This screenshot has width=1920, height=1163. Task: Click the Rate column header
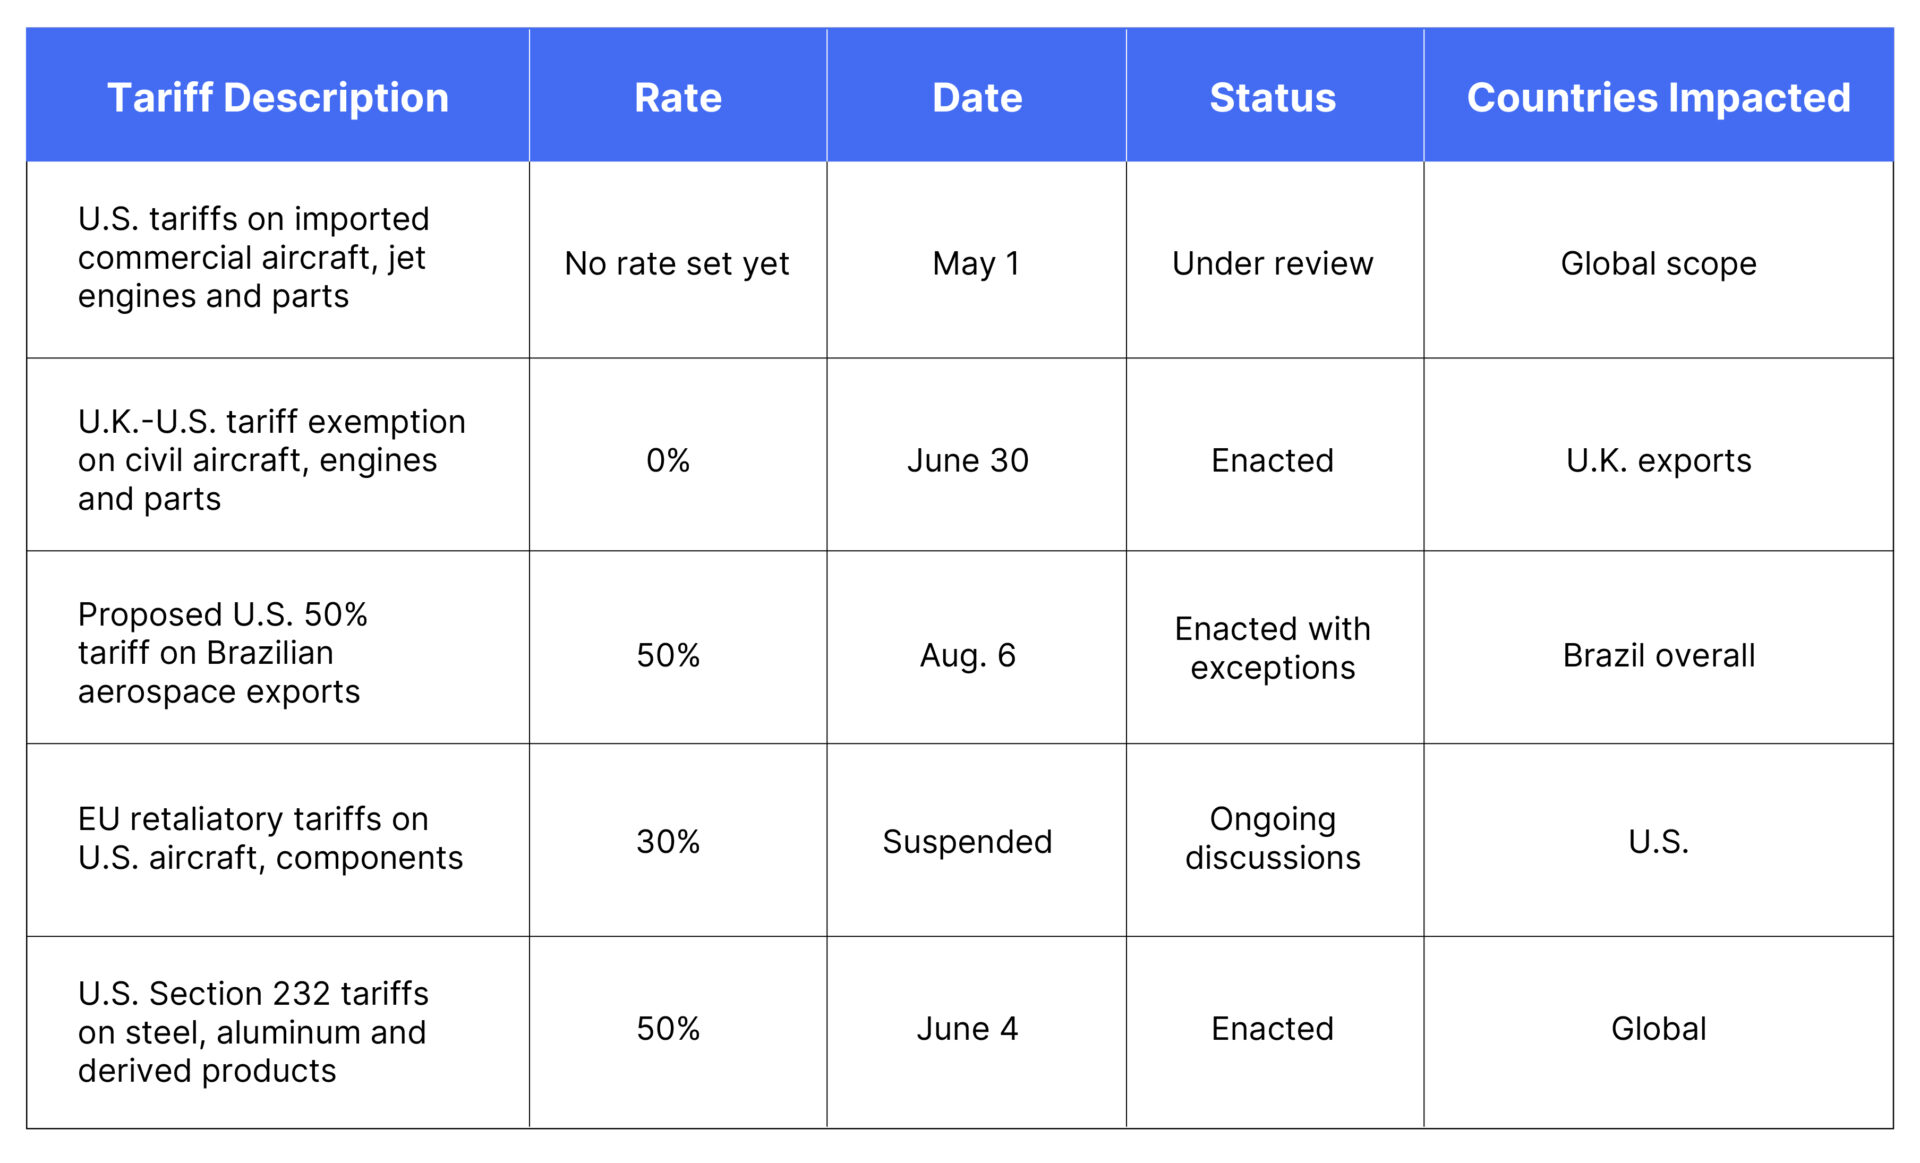677,97
